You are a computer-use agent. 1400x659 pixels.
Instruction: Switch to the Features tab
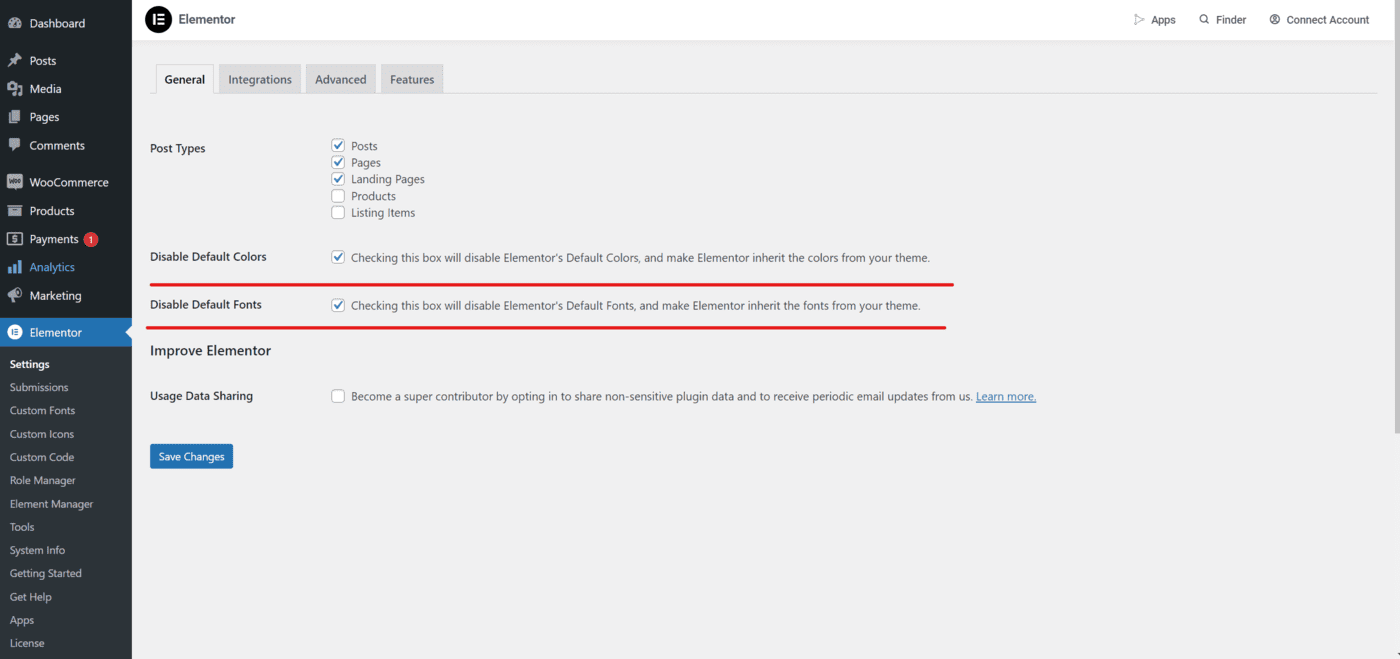click(x=412, y=80)
